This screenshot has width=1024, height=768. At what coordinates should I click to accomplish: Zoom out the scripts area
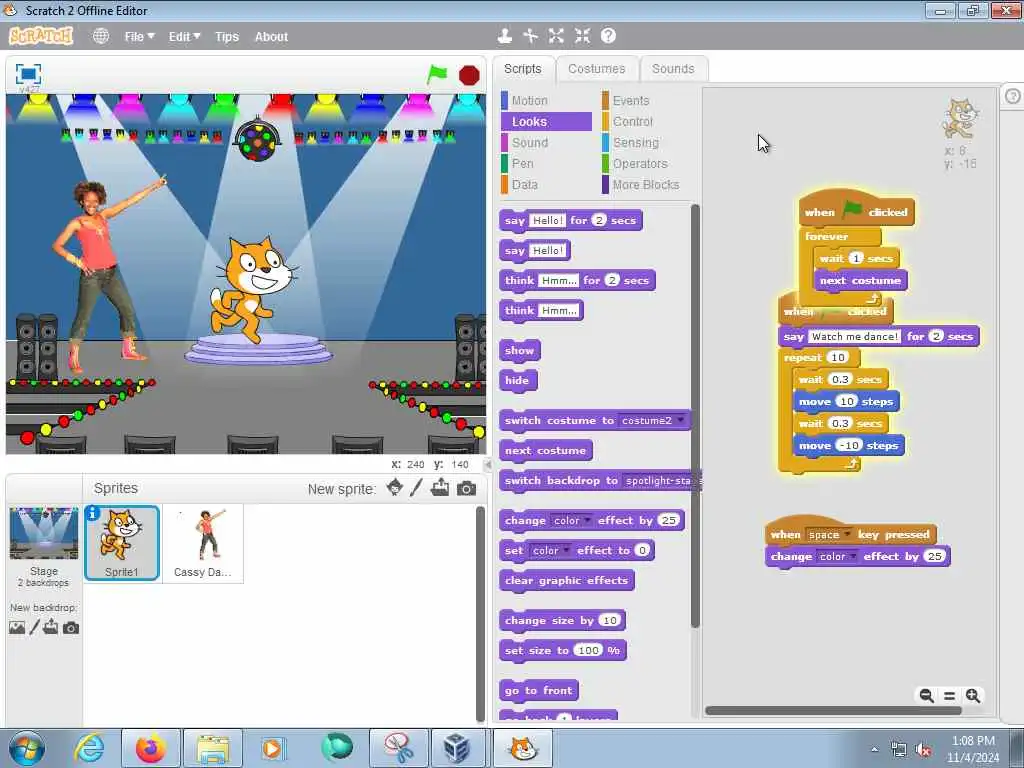pyautogui.click(x=926, y=696)
